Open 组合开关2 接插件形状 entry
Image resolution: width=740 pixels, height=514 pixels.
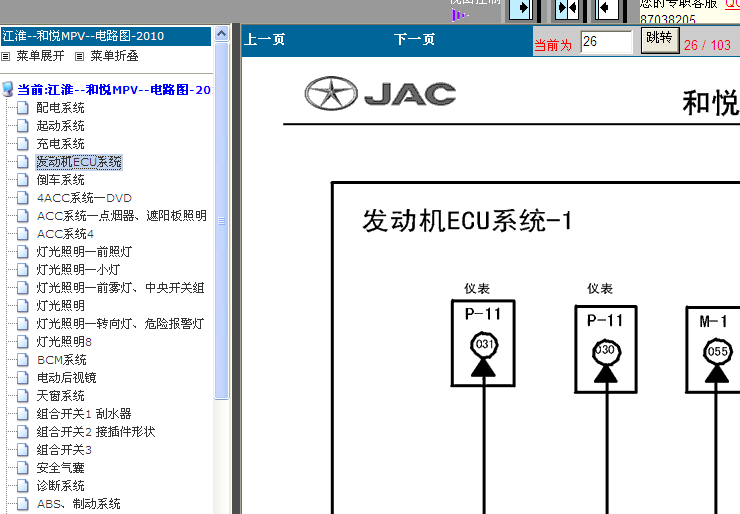click(x=96, y=431)
